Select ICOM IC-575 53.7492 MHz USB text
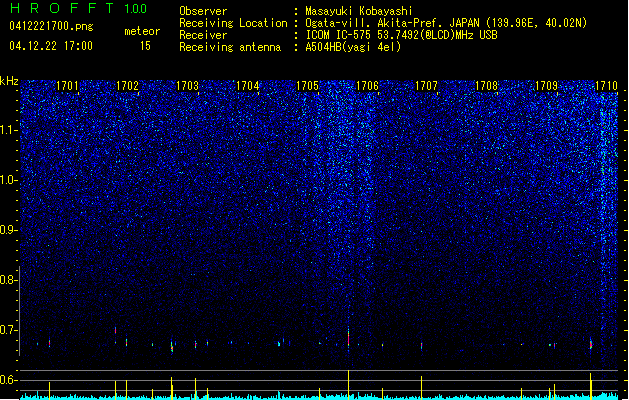The image size is (629, 400). point(401,35)
